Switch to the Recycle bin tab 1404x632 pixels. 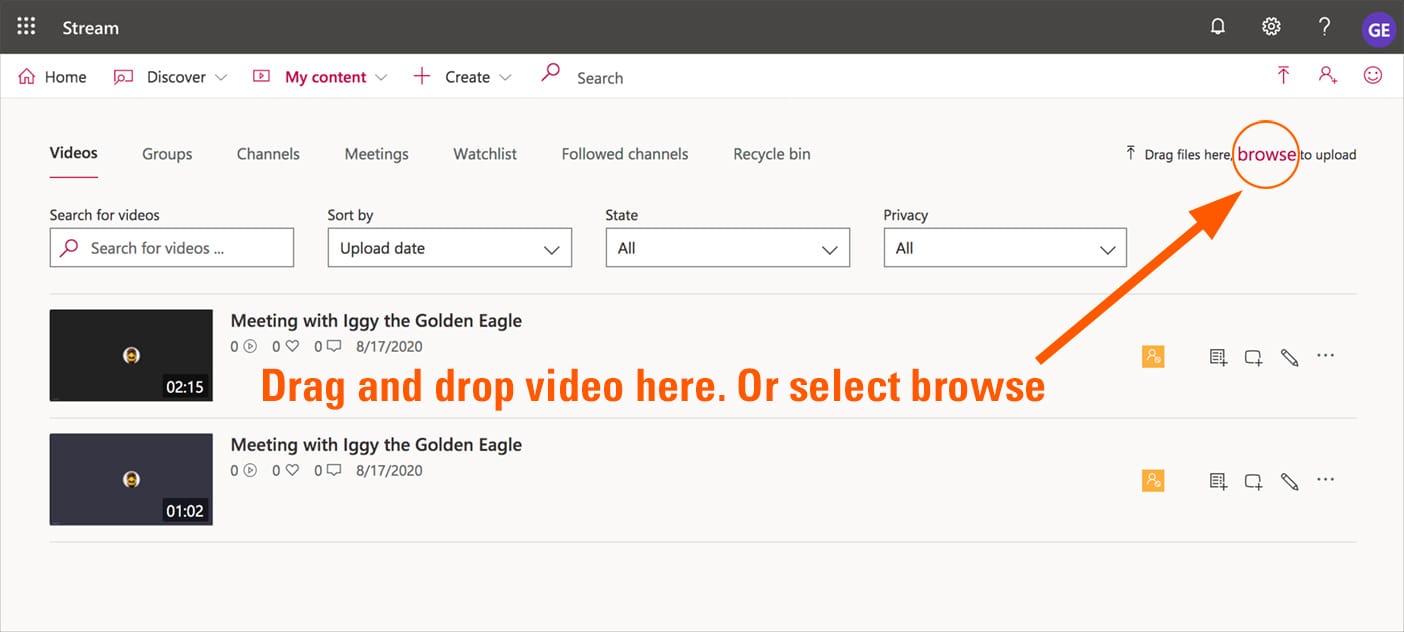click(771, 154)
